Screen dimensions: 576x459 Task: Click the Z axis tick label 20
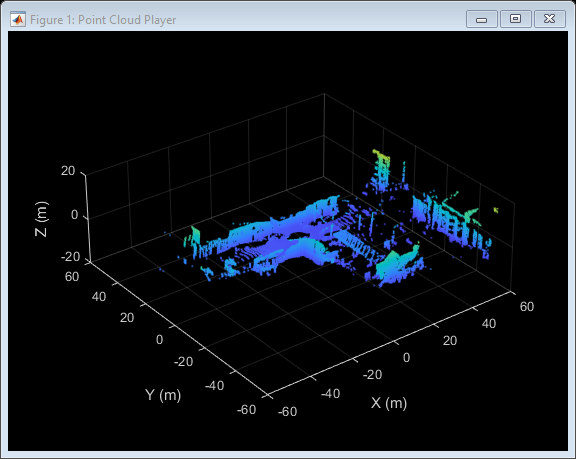pos(68,171)
